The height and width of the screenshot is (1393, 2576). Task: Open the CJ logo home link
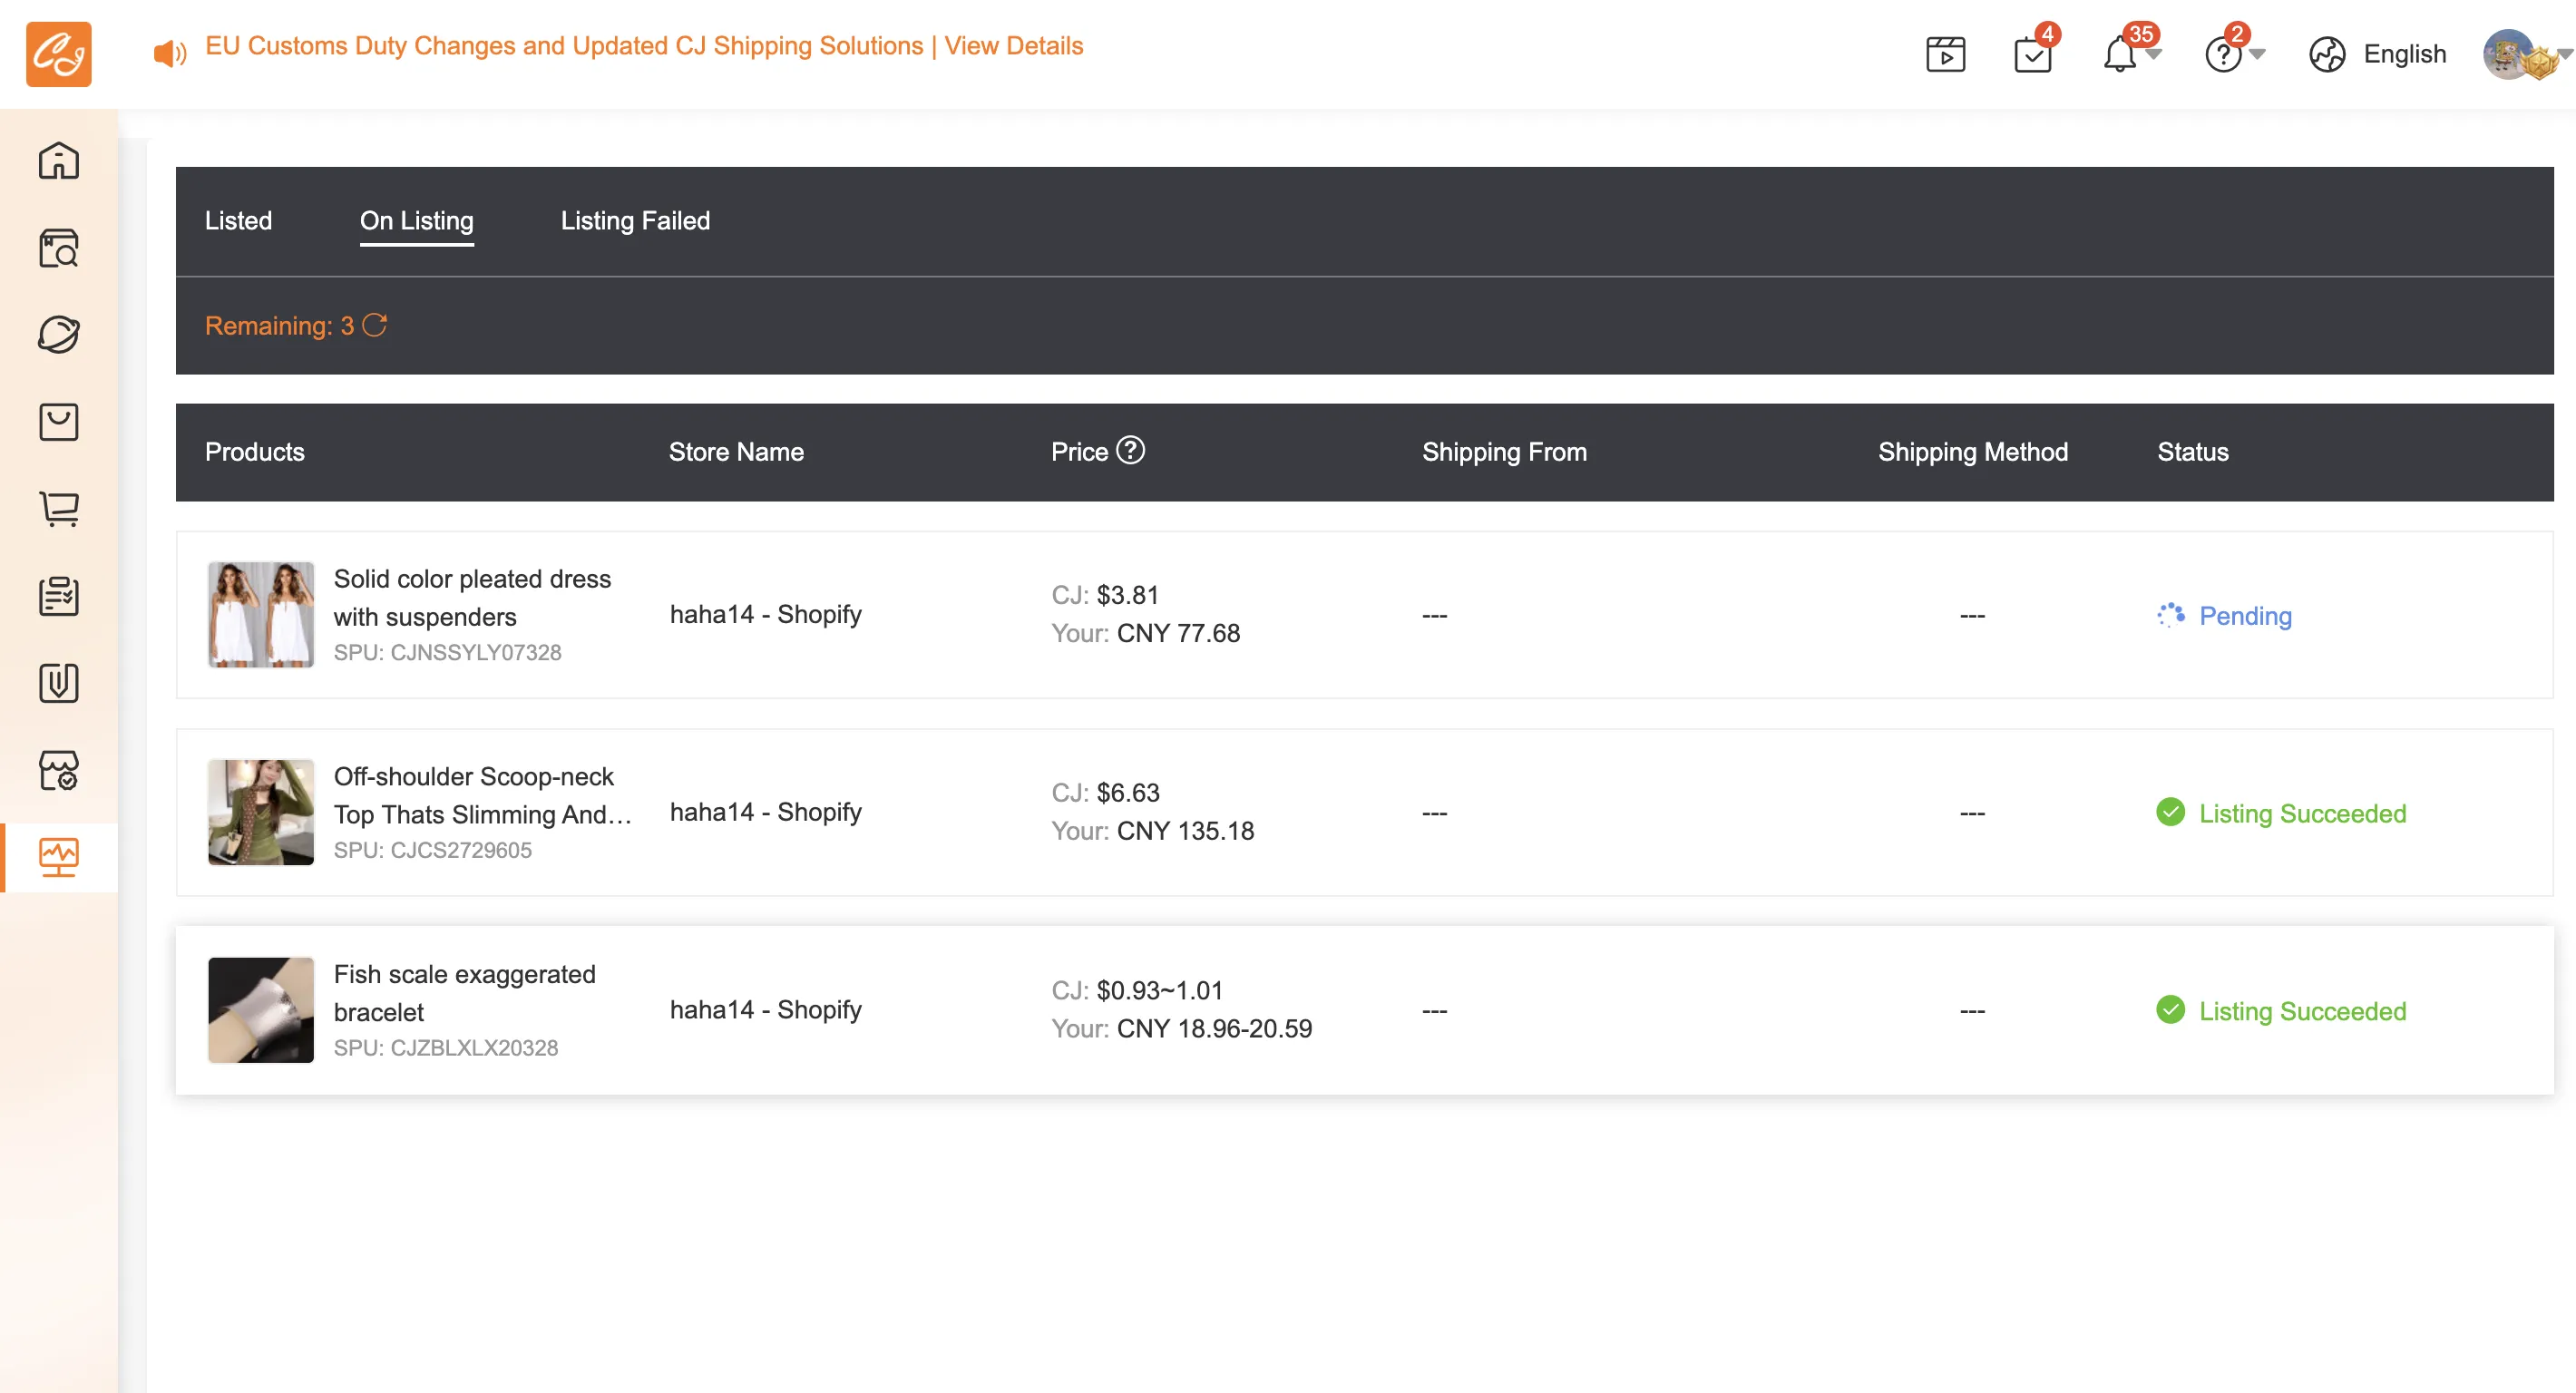58,54
